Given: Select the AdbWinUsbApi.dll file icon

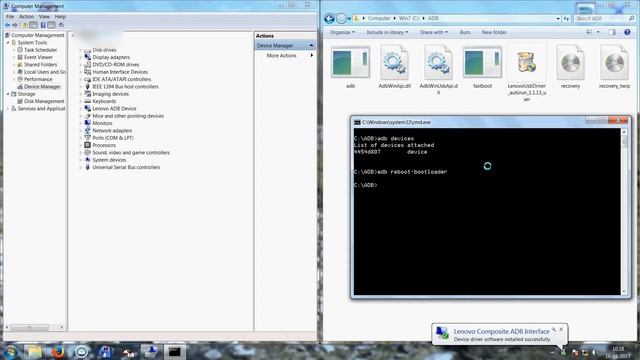Looking at the screenshot, I should 438,62.
